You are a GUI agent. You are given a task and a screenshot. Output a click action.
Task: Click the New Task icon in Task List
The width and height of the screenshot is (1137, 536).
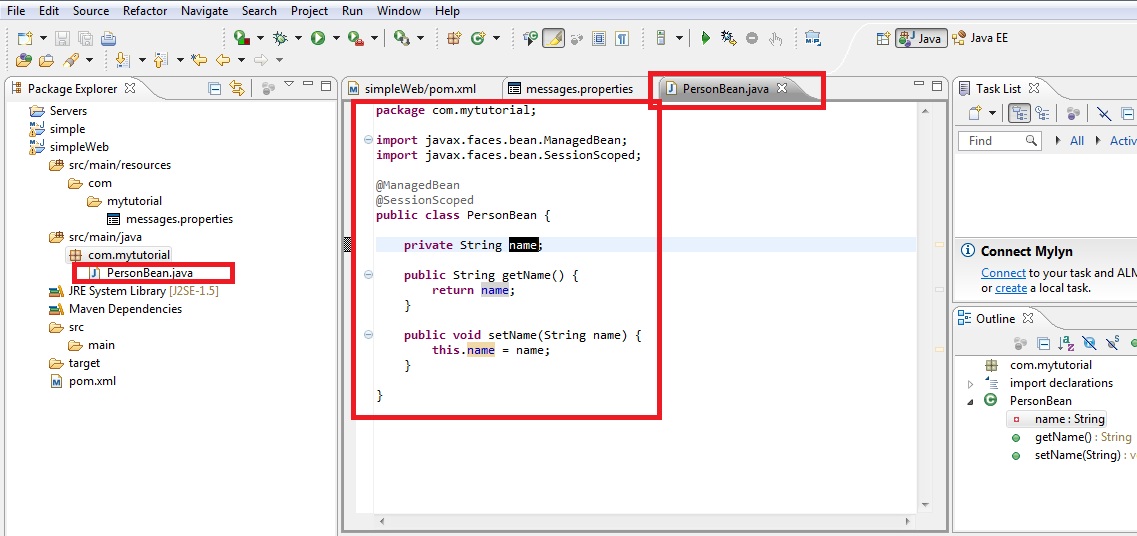[976, 113]
